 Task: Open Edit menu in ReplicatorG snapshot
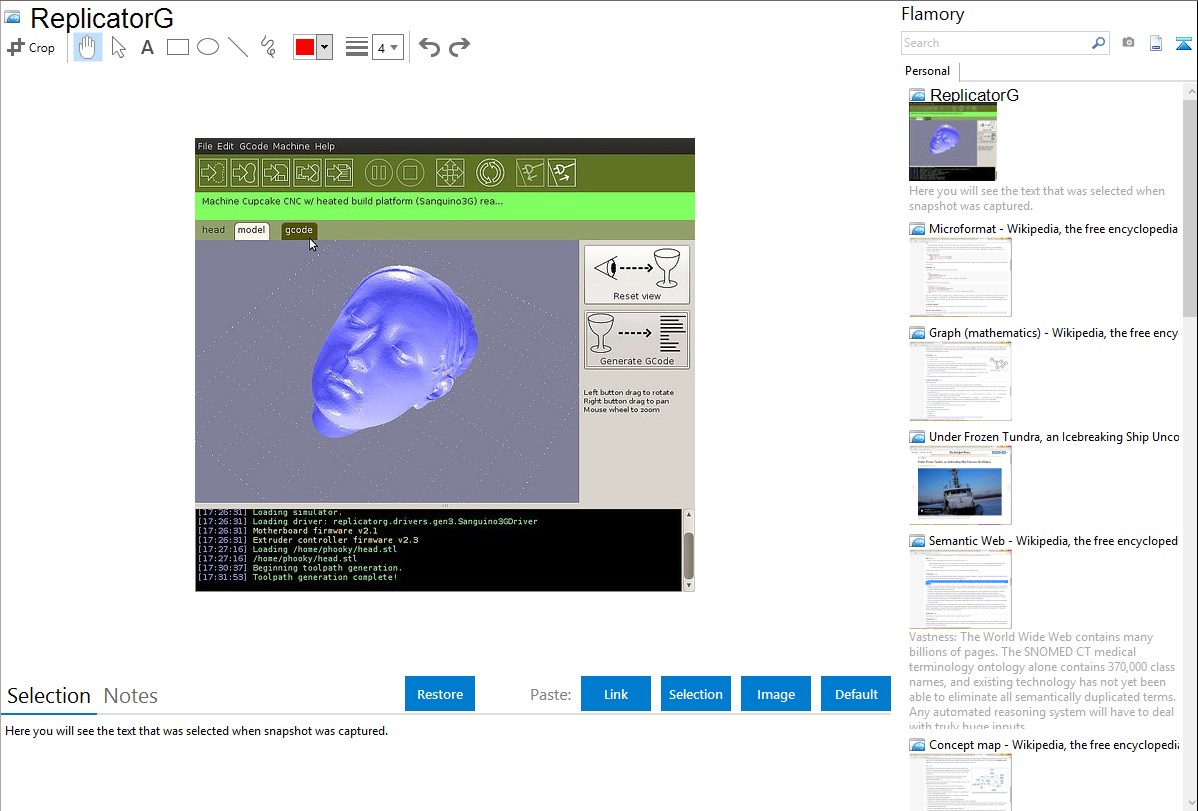pos(225,146)
